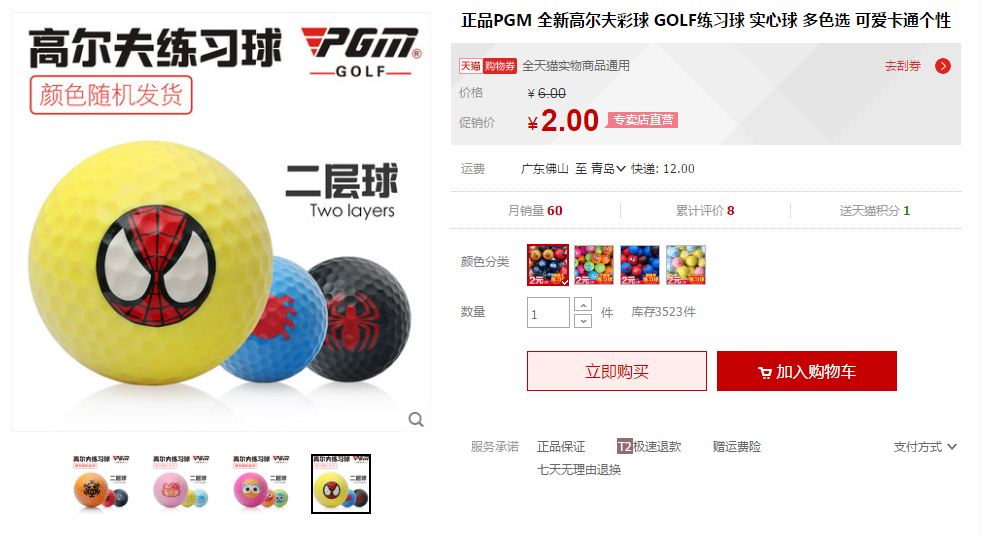Open 累计评价 8 reviews tab
Screen dimensions: 986x536
705,211
